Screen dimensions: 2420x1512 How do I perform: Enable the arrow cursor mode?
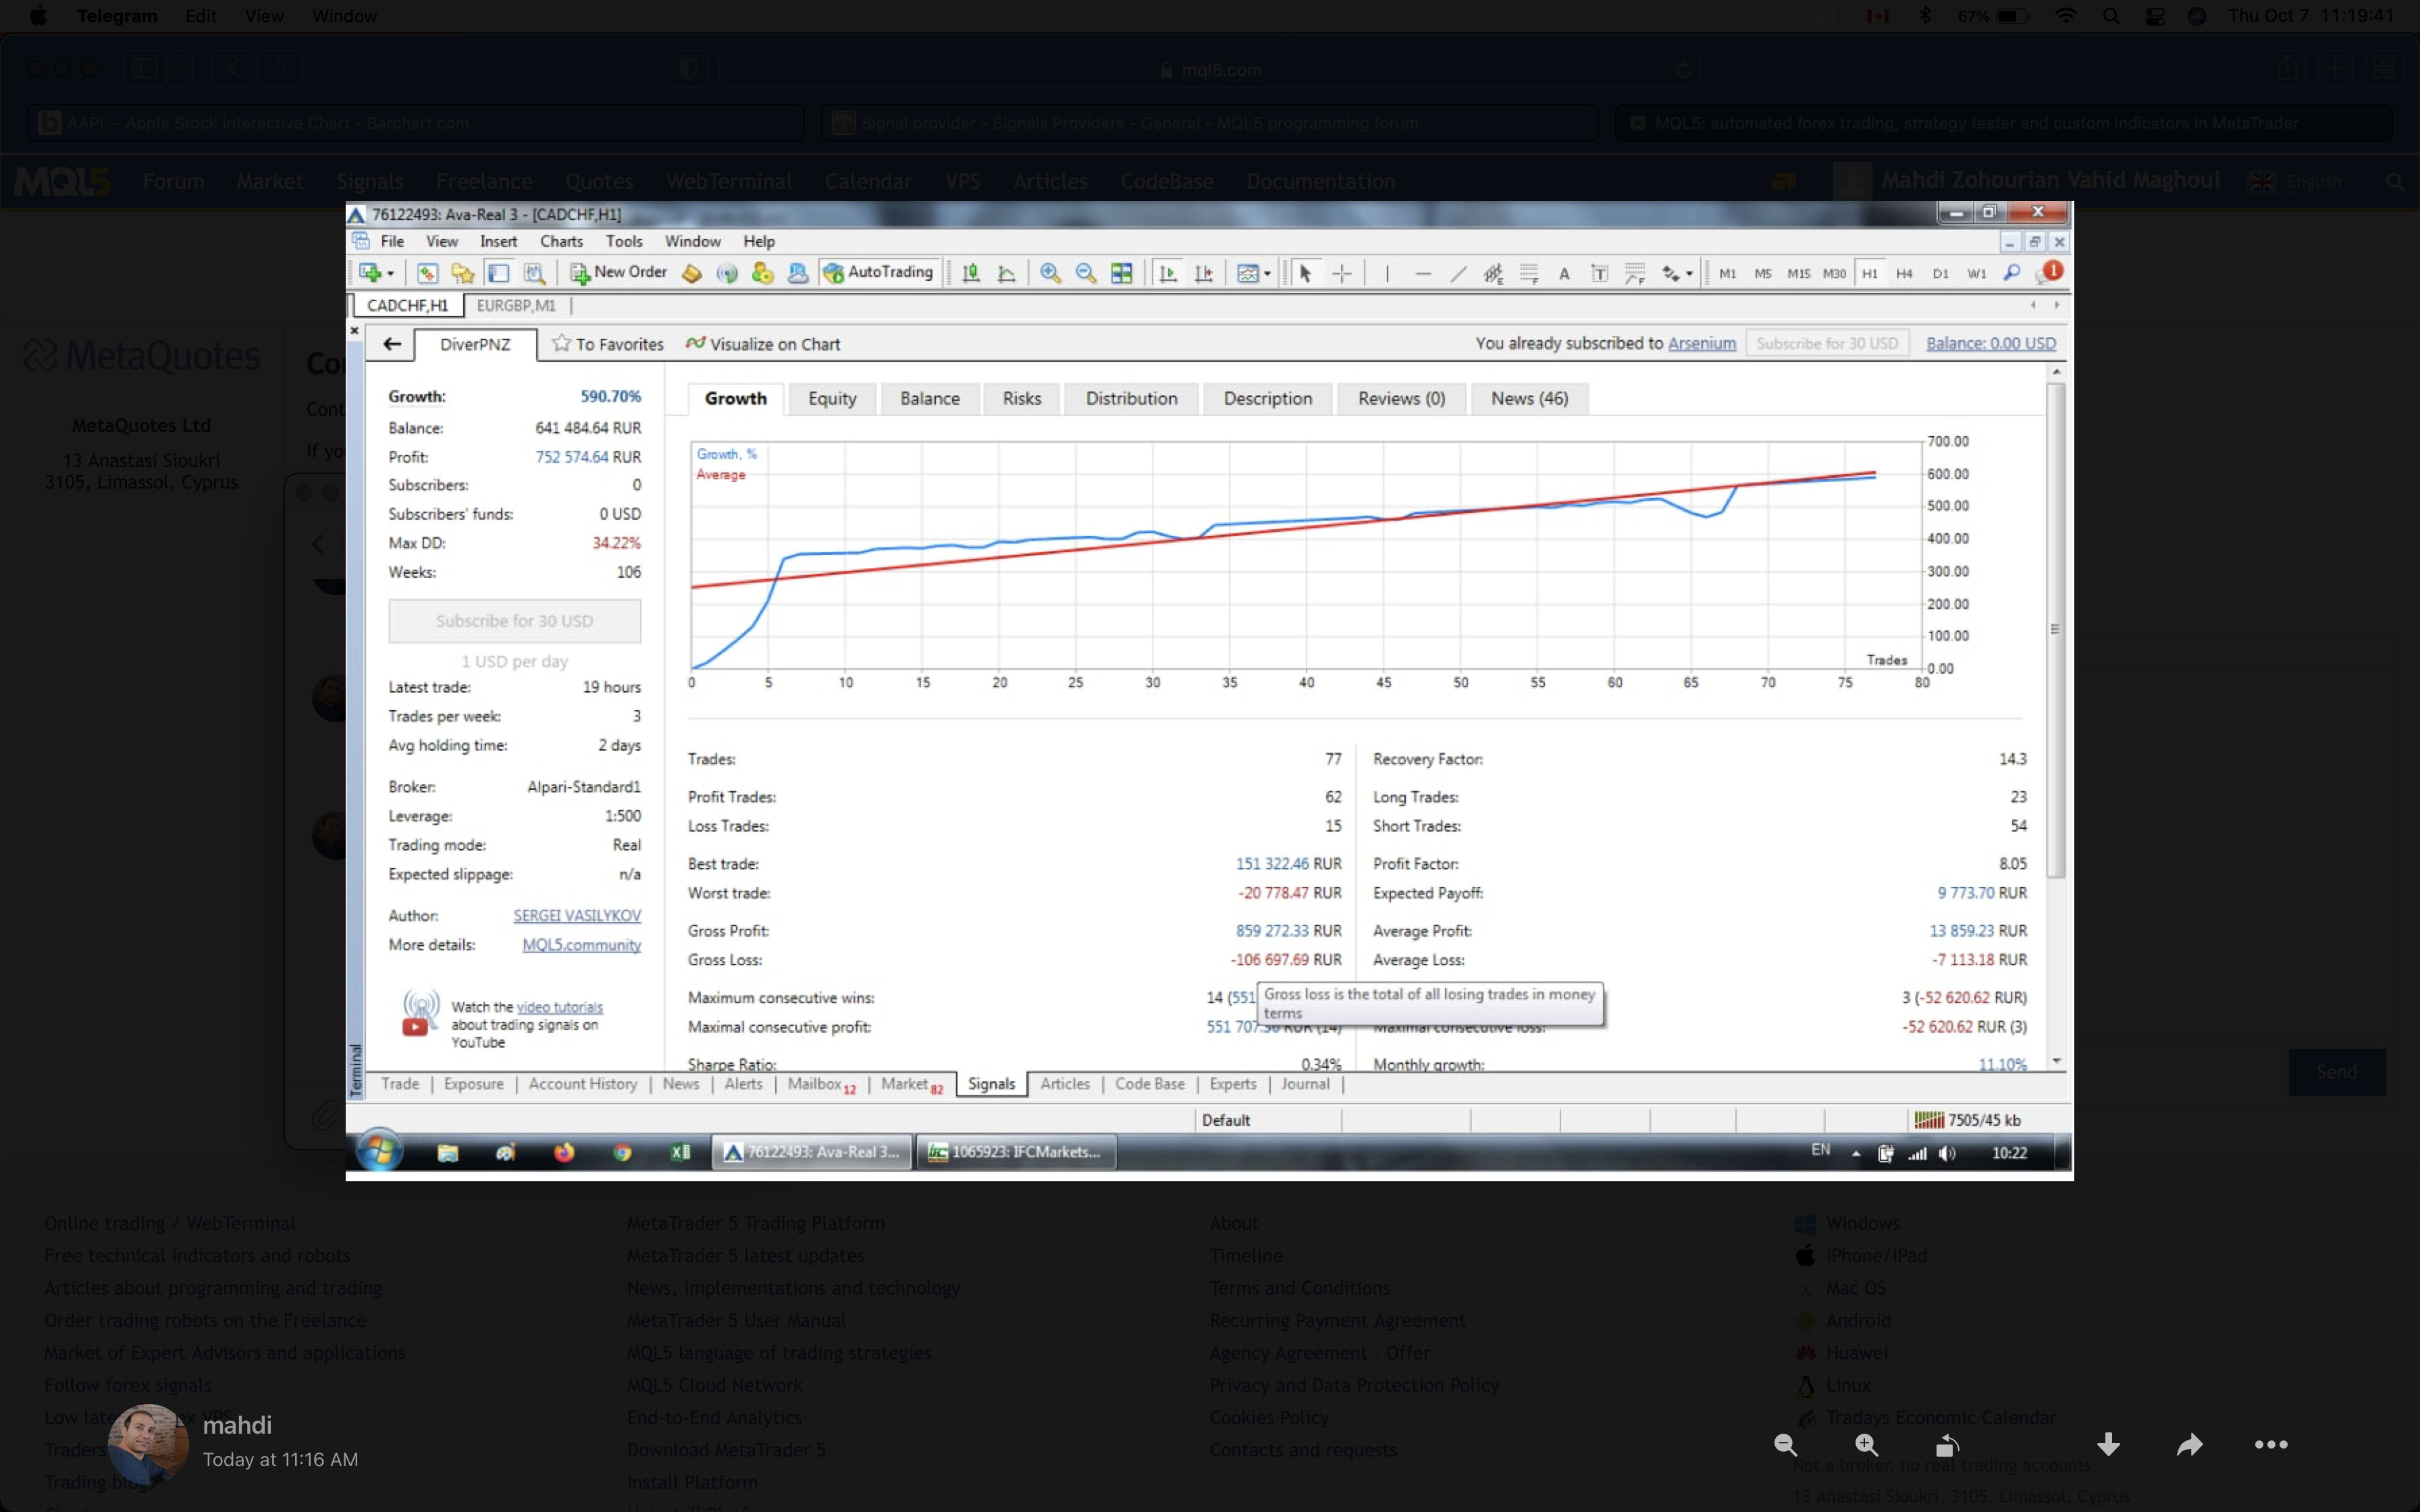1305,273
